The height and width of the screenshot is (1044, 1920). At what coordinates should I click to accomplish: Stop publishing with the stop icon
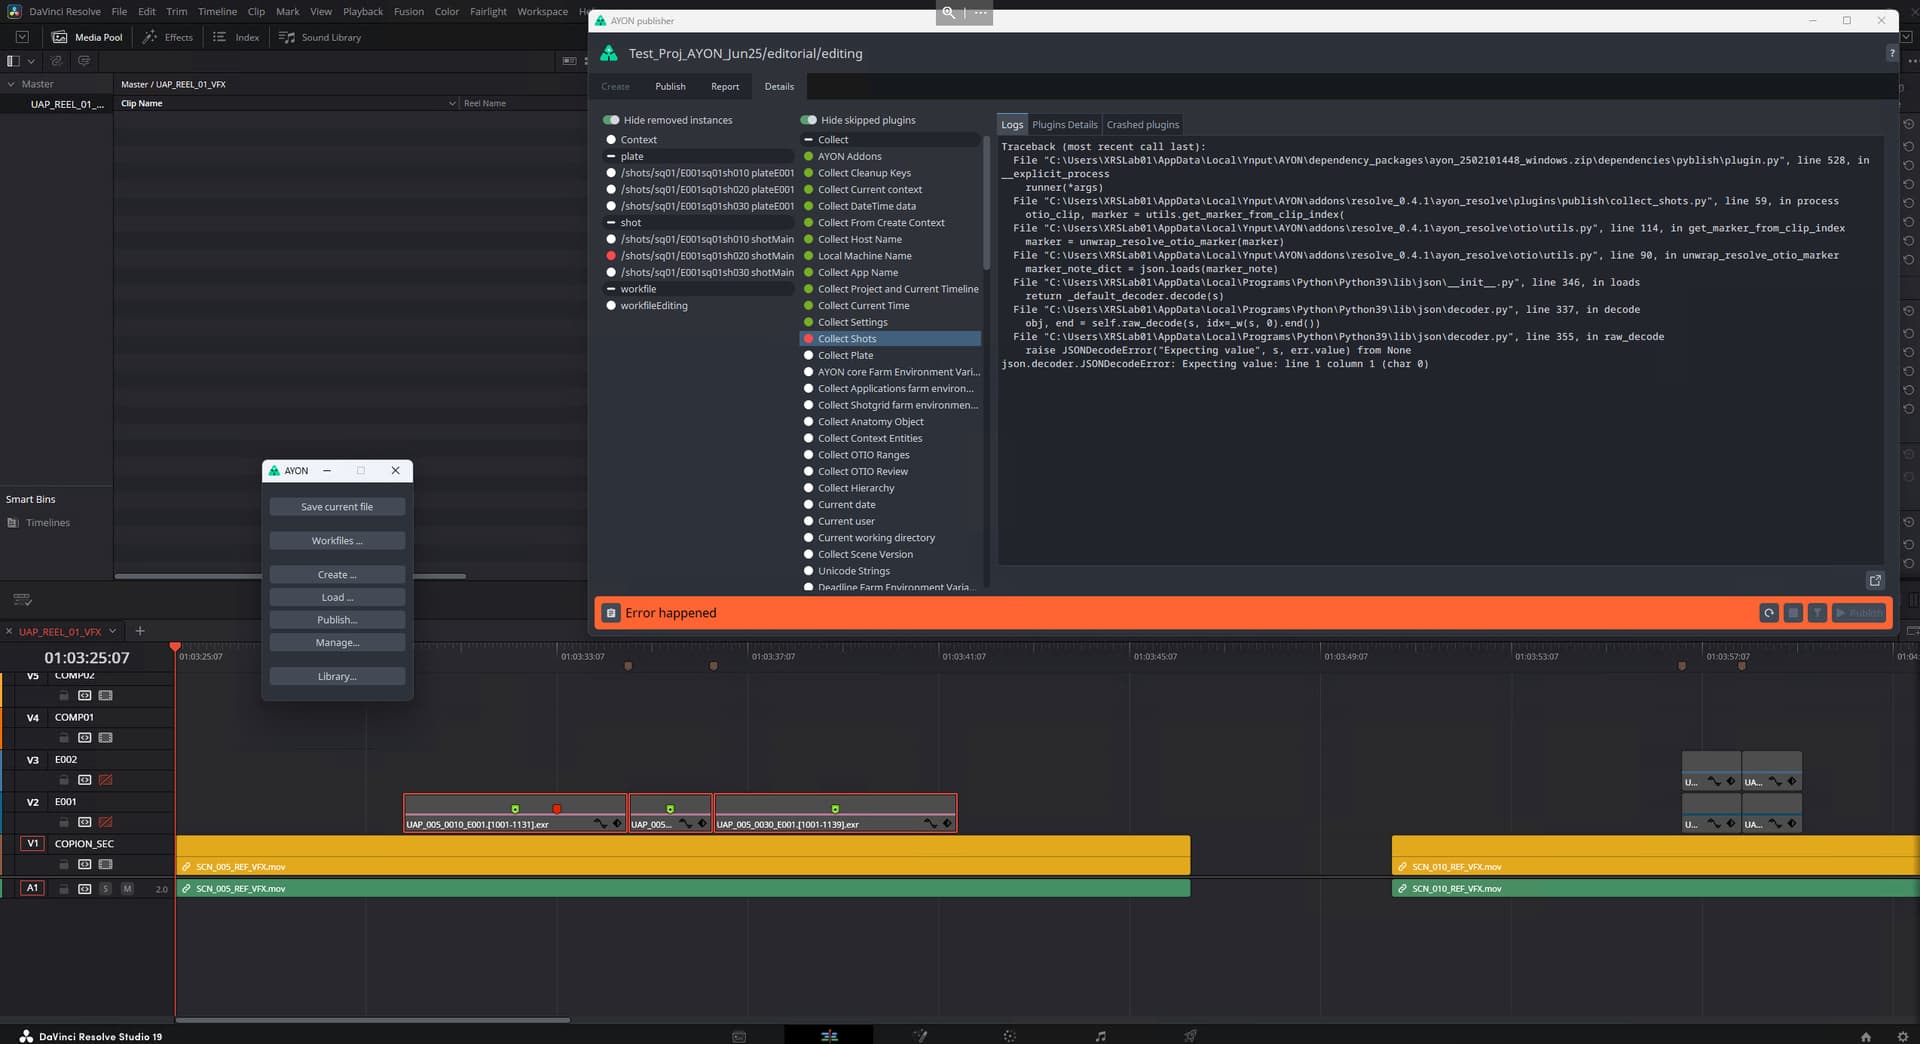1793,613
